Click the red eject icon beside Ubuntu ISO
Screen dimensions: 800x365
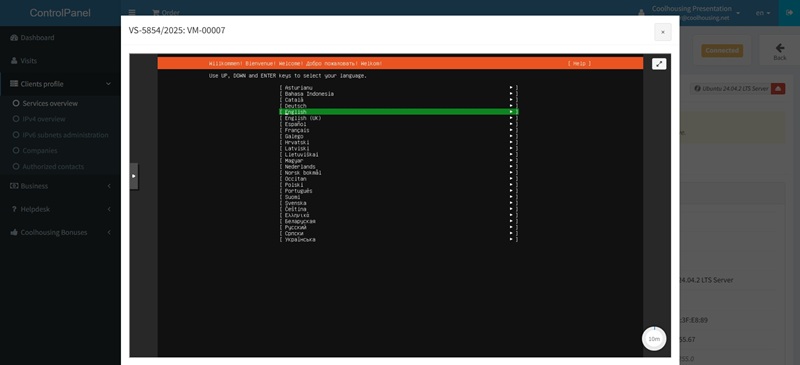pyautogui.click(x=778, y=88)
